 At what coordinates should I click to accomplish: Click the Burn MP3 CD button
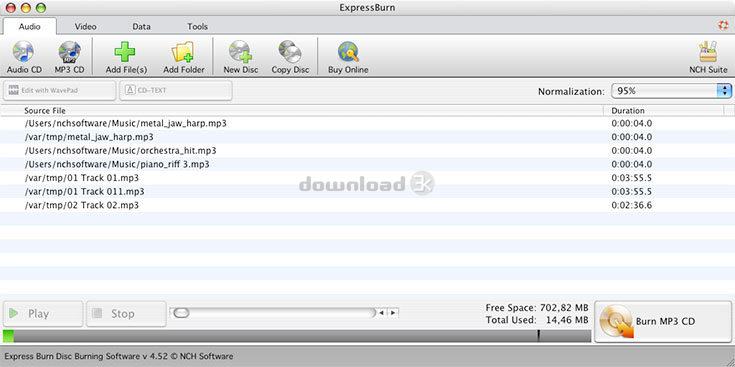tap(663, 322)
